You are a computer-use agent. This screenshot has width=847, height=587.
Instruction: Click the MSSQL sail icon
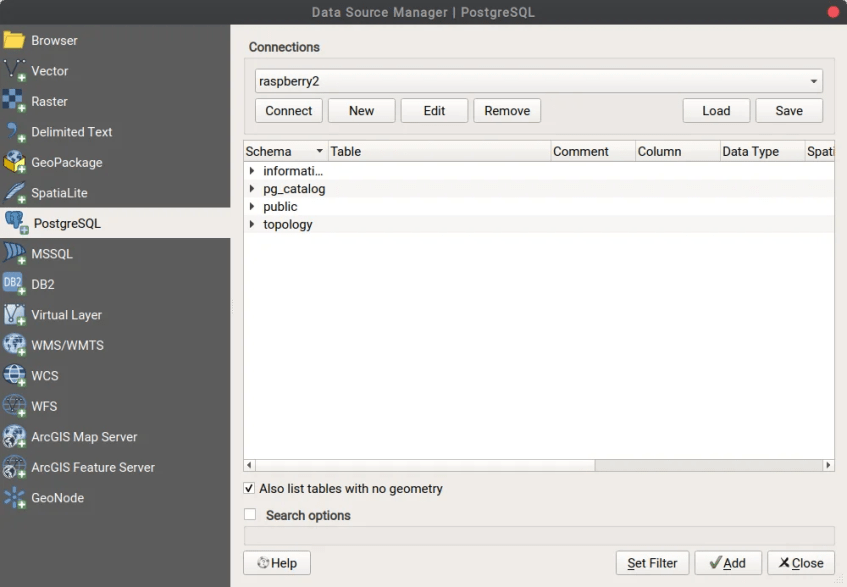coord(15,254)
